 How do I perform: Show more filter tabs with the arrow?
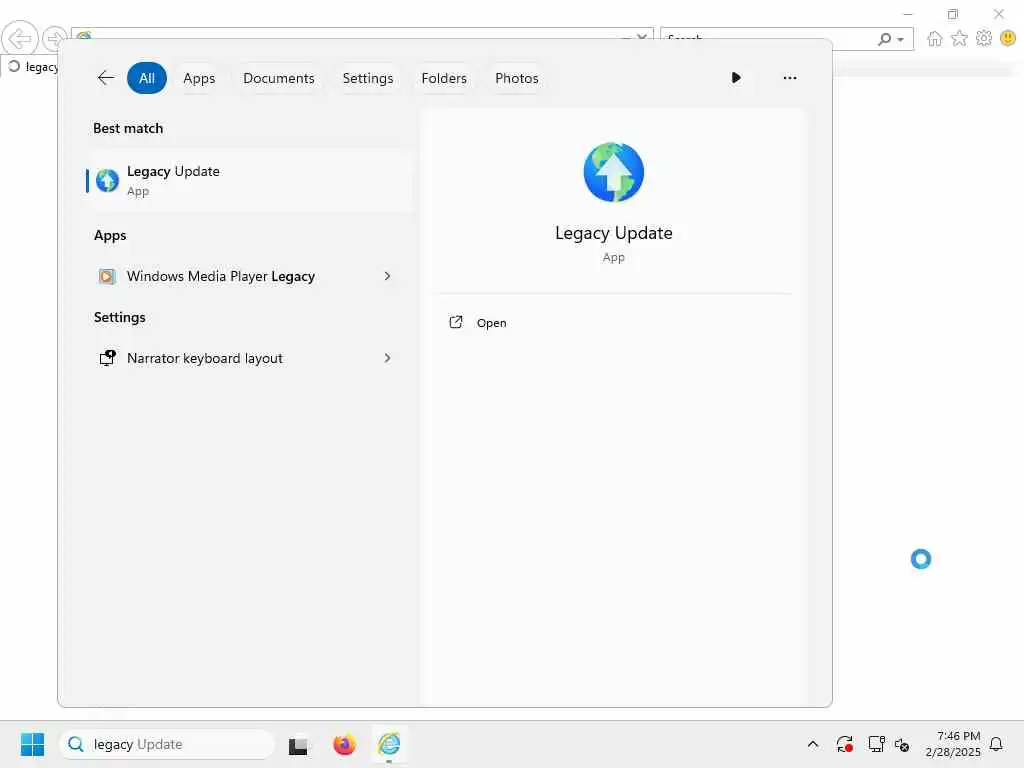736,78
